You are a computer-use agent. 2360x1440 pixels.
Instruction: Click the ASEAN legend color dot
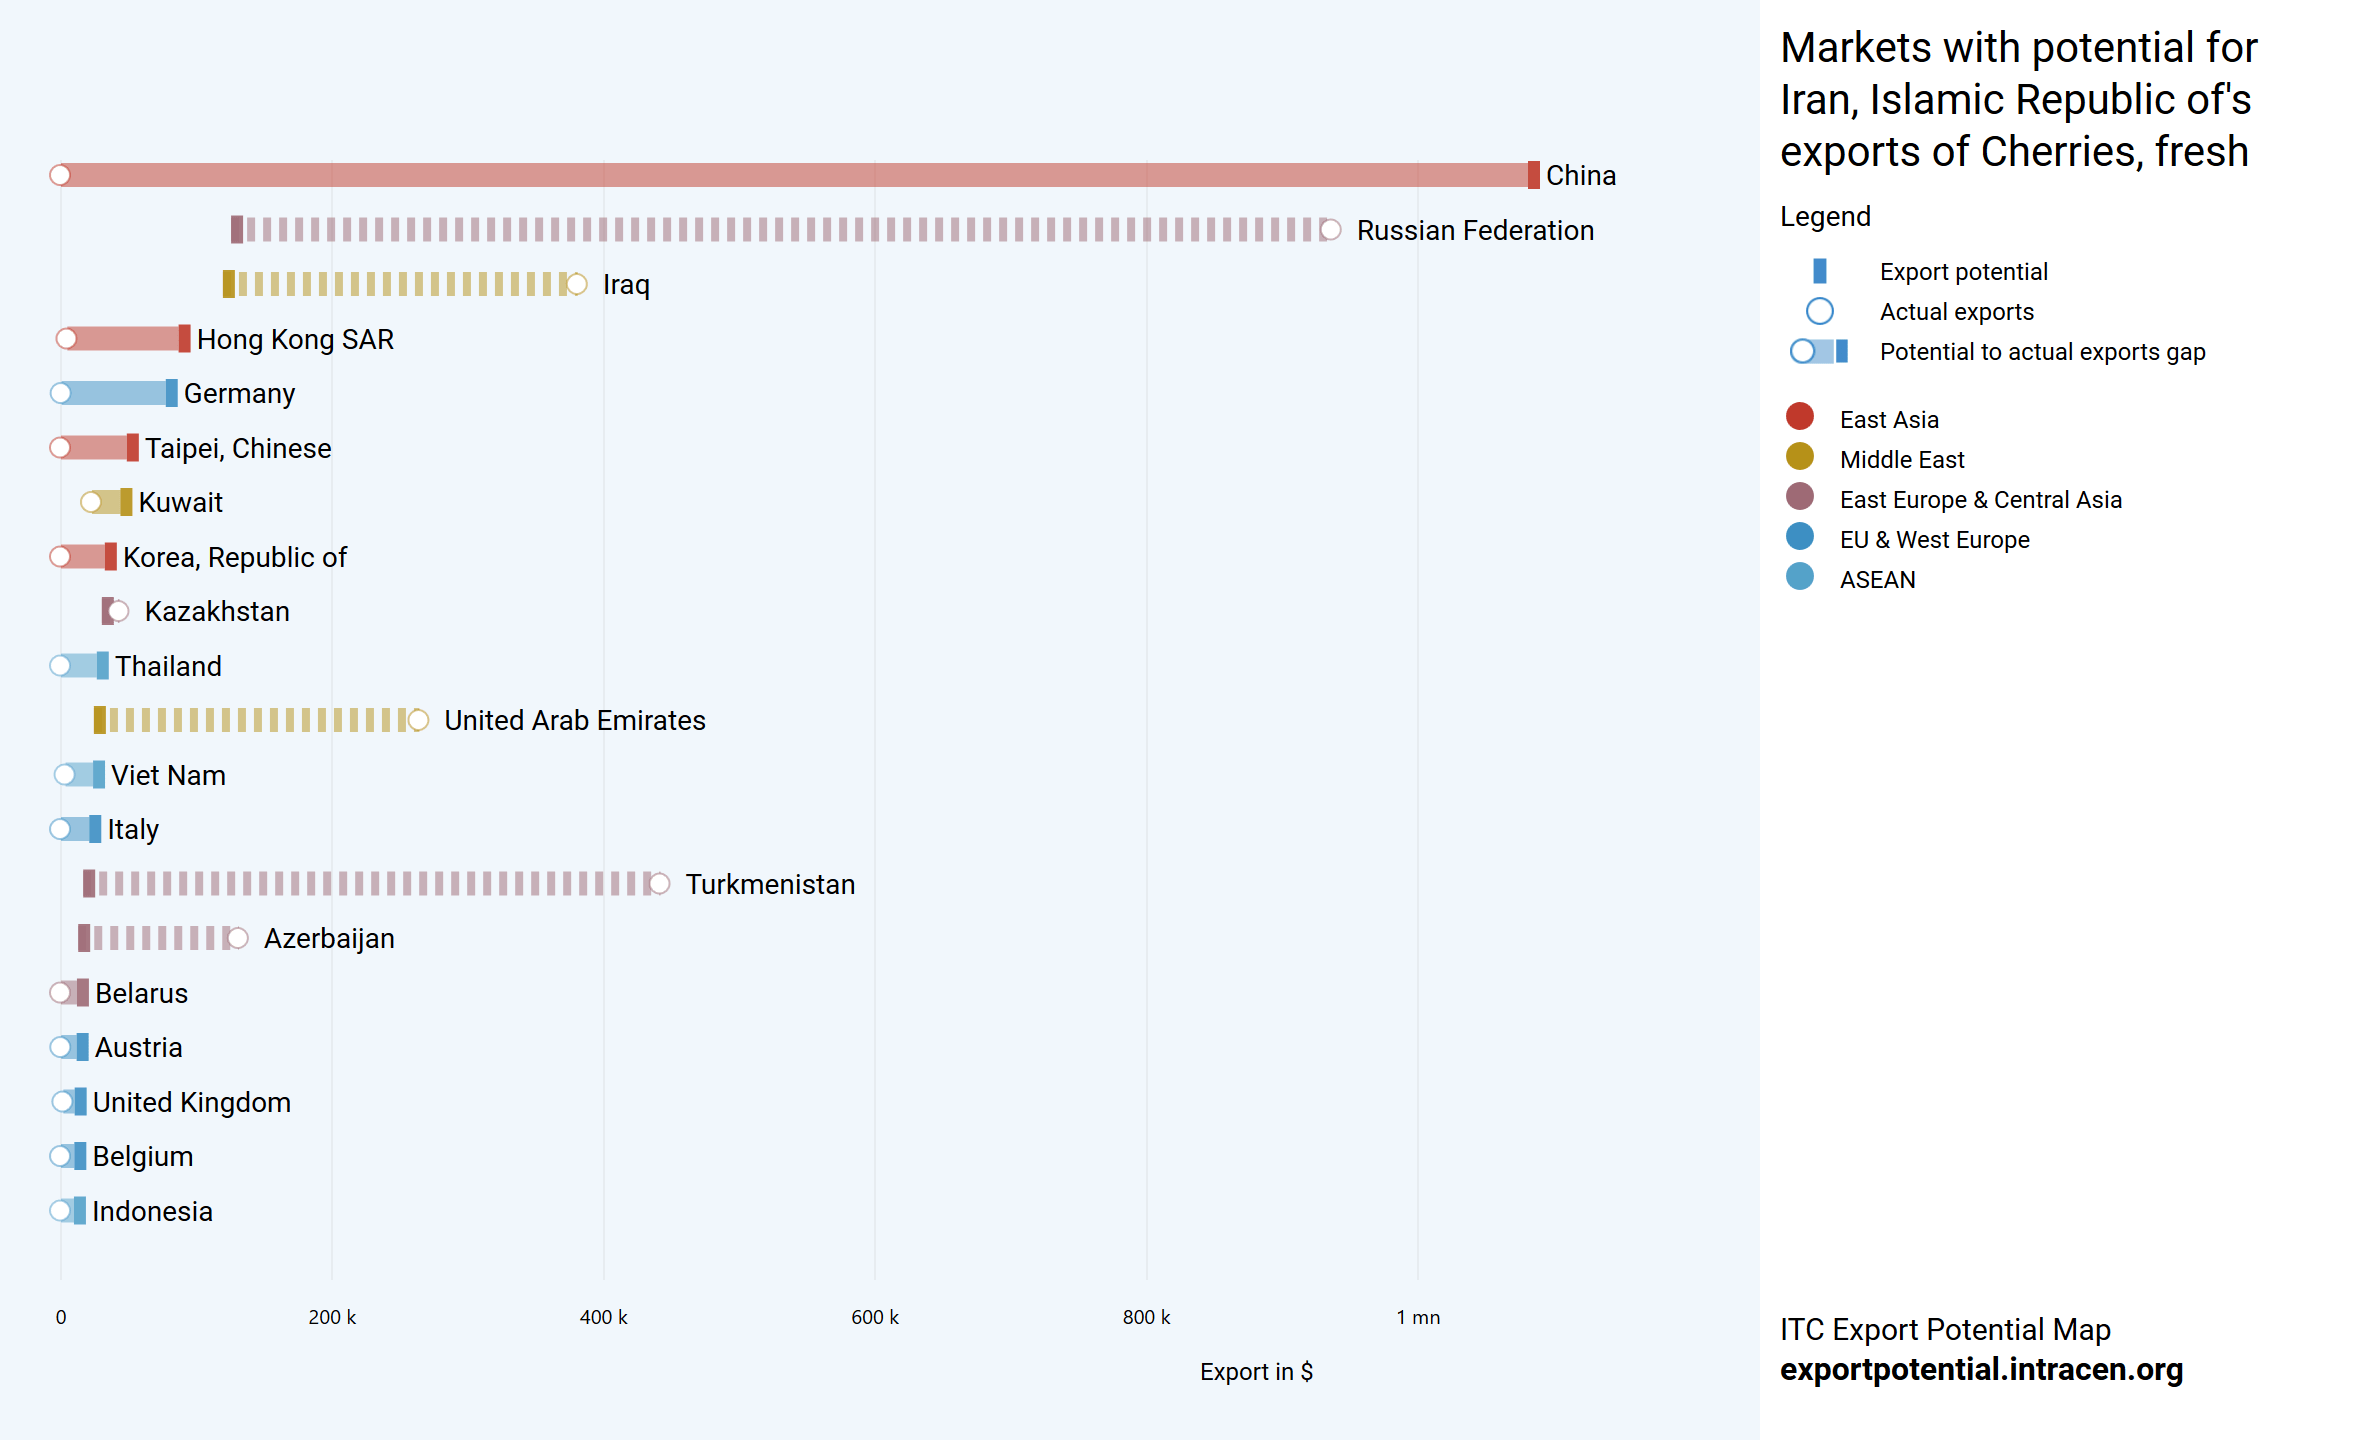[1799, 577]
